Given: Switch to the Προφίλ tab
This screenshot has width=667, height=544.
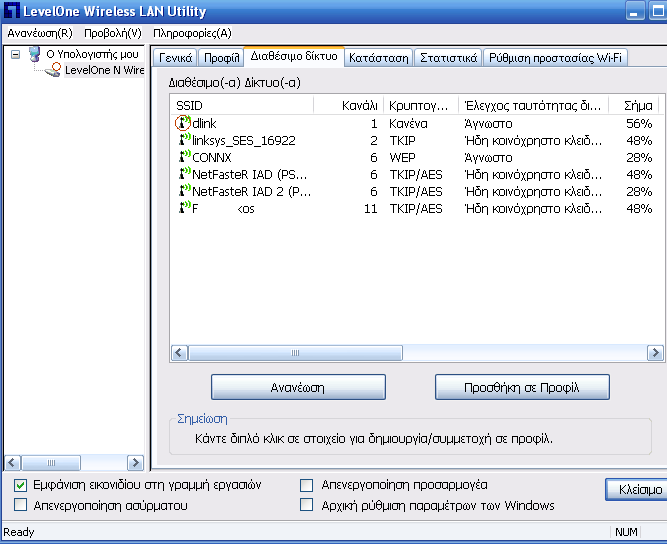Looking at the screenshot, I should (221, 58).
